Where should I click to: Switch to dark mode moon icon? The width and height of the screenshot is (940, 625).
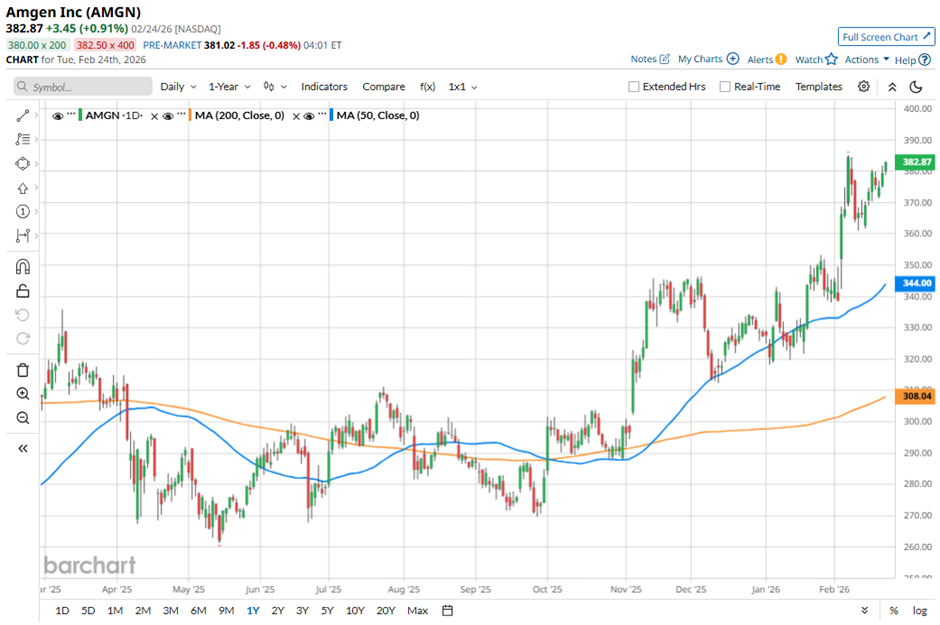[915, 87]
